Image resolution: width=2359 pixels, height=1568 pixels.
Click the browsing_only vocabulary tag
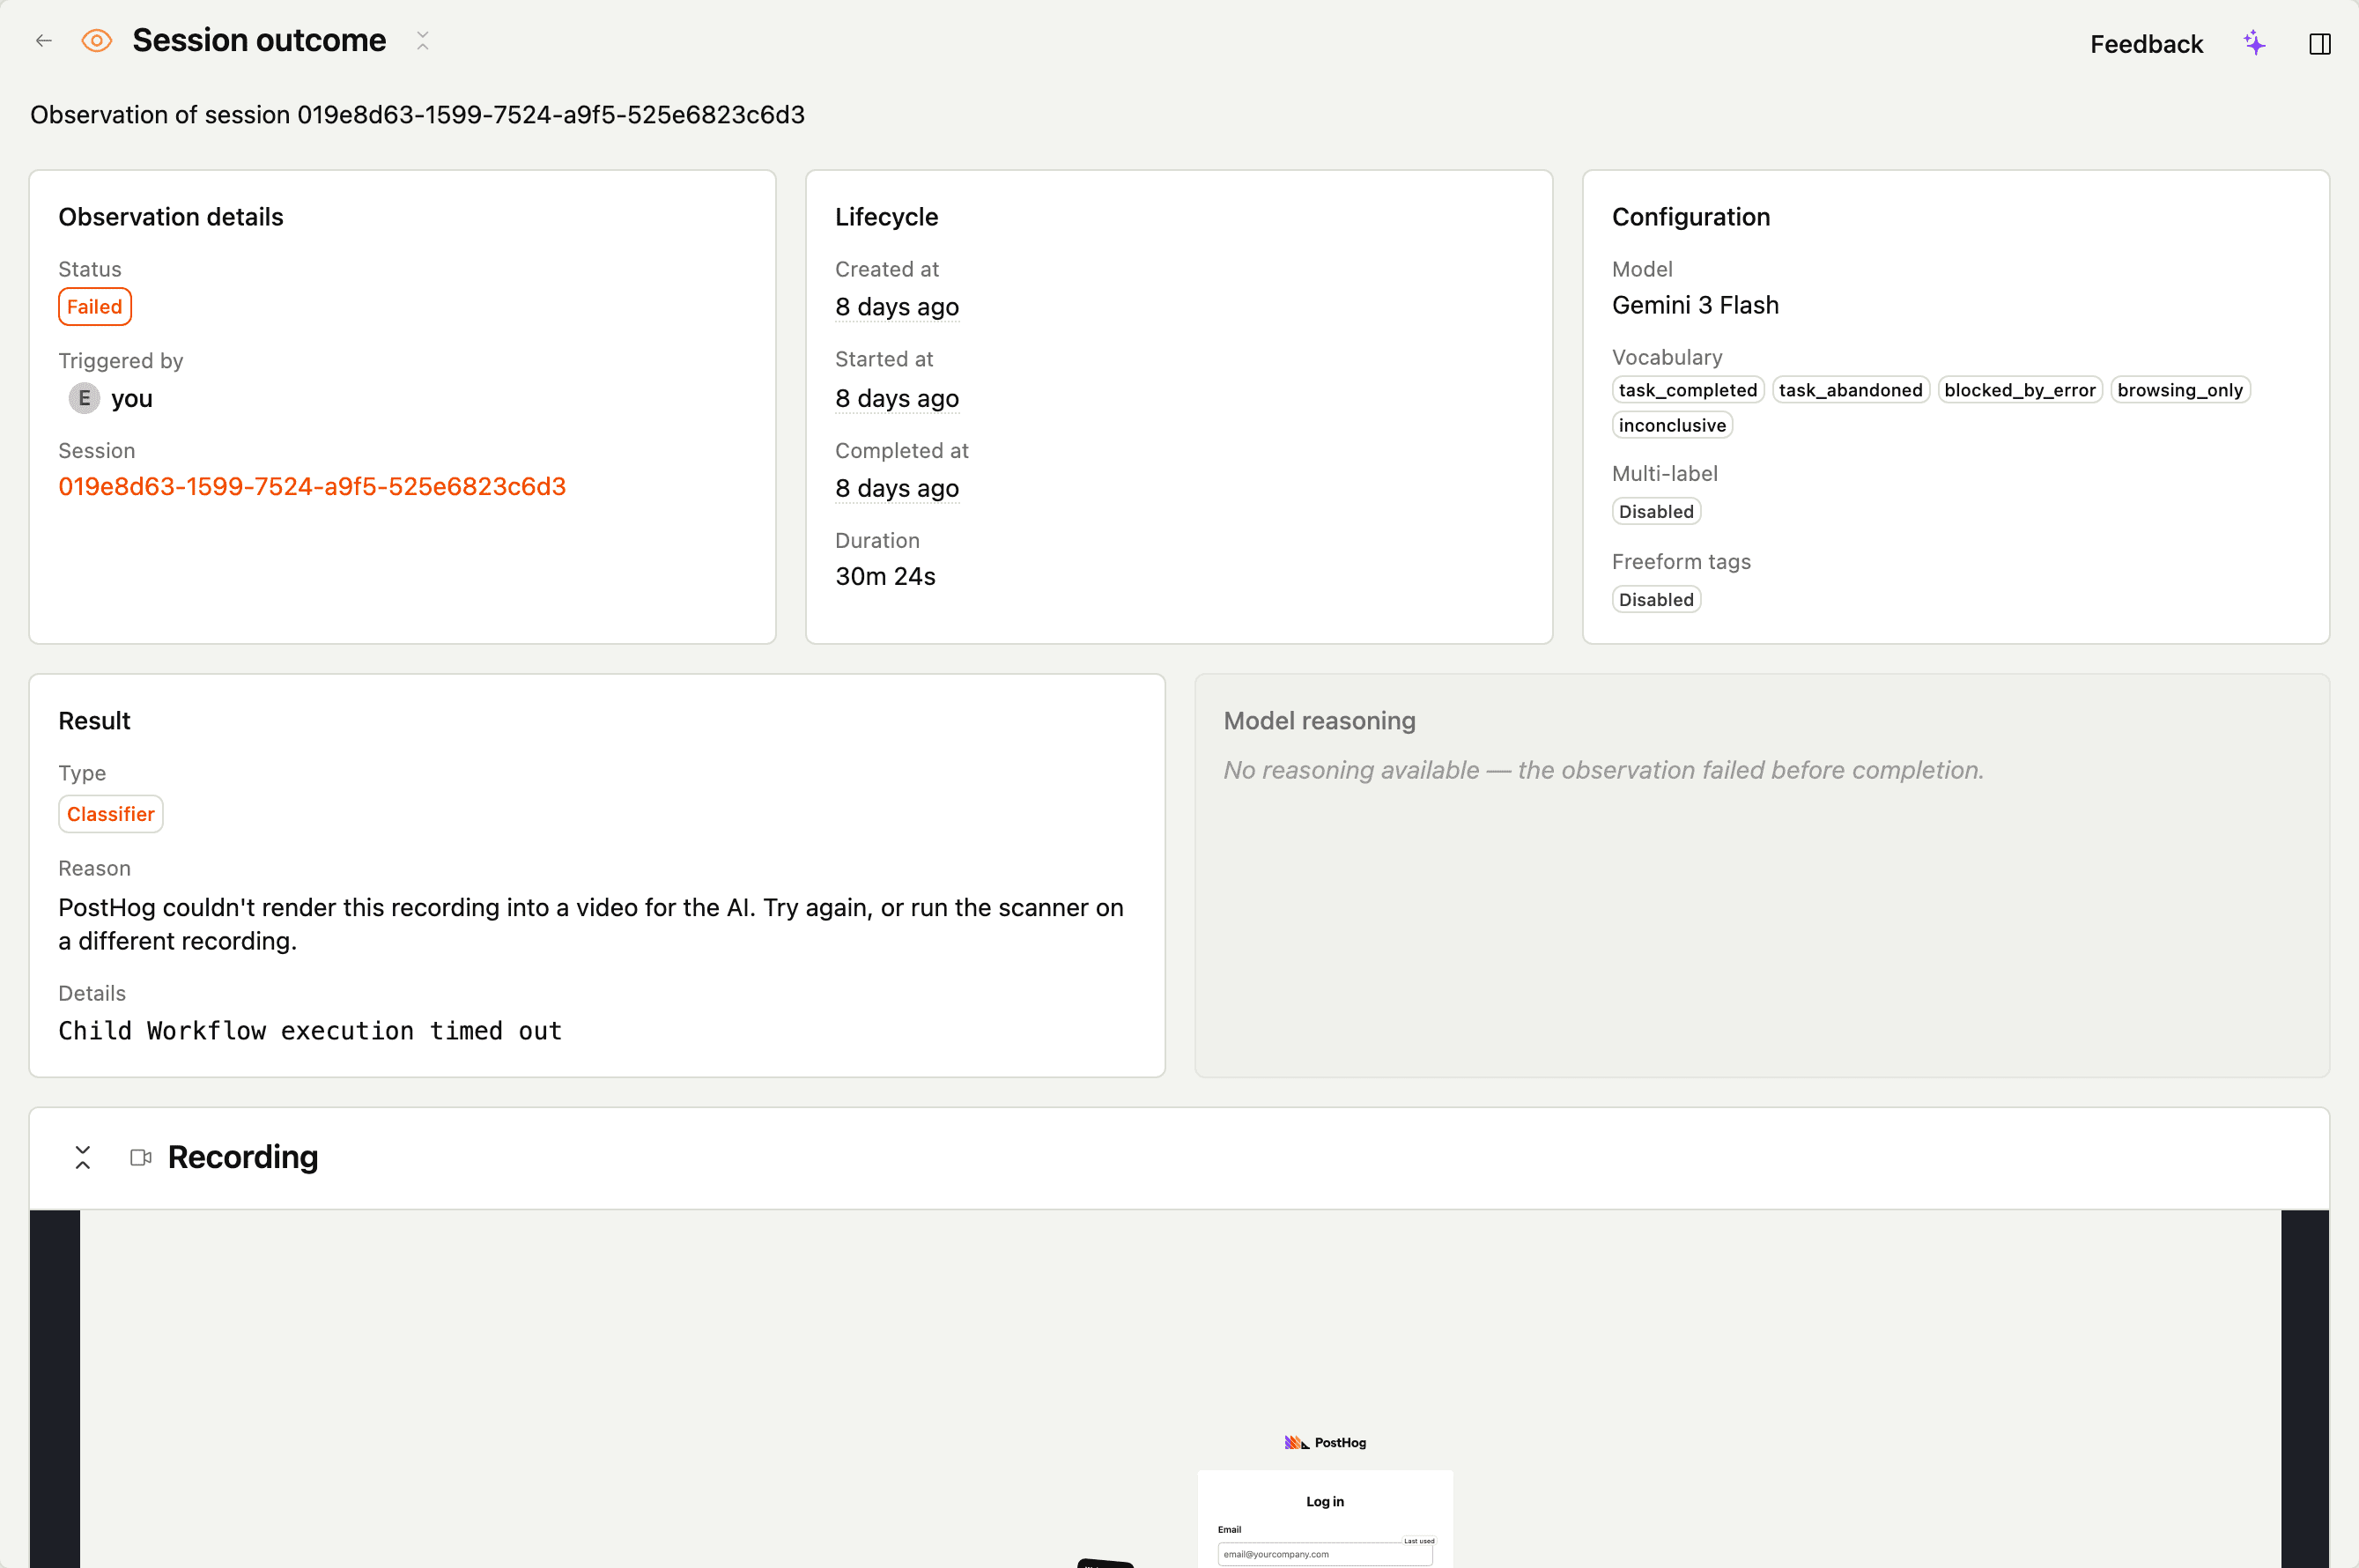point(2180,390)
